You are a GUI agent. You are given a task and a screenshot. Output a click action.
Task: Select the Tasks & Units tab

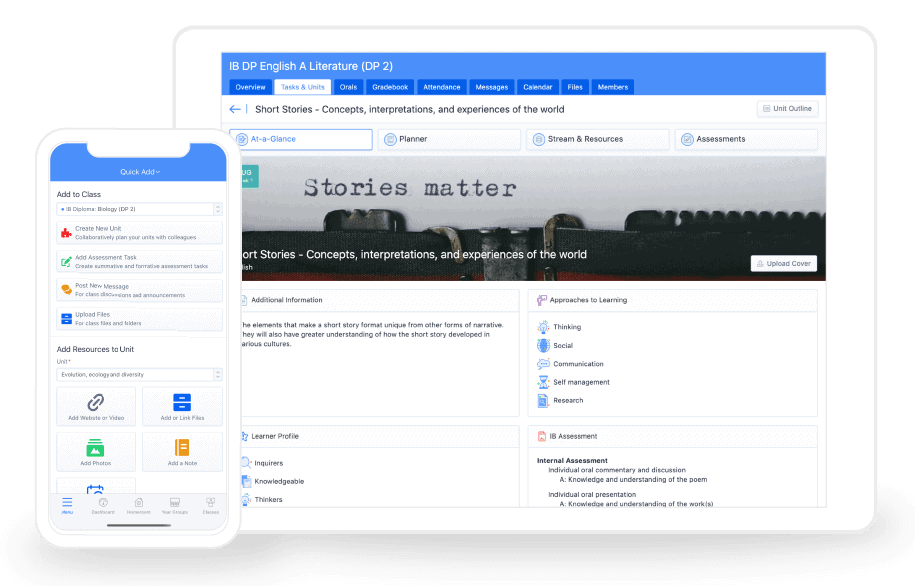[x=303, y=87]
